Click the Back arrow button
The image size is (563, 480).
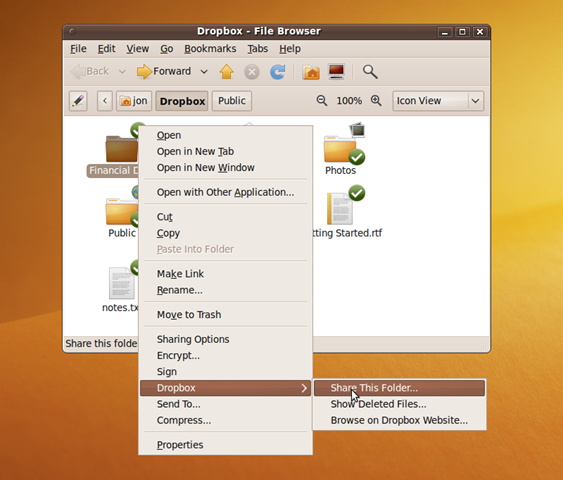tap(90, 71)
